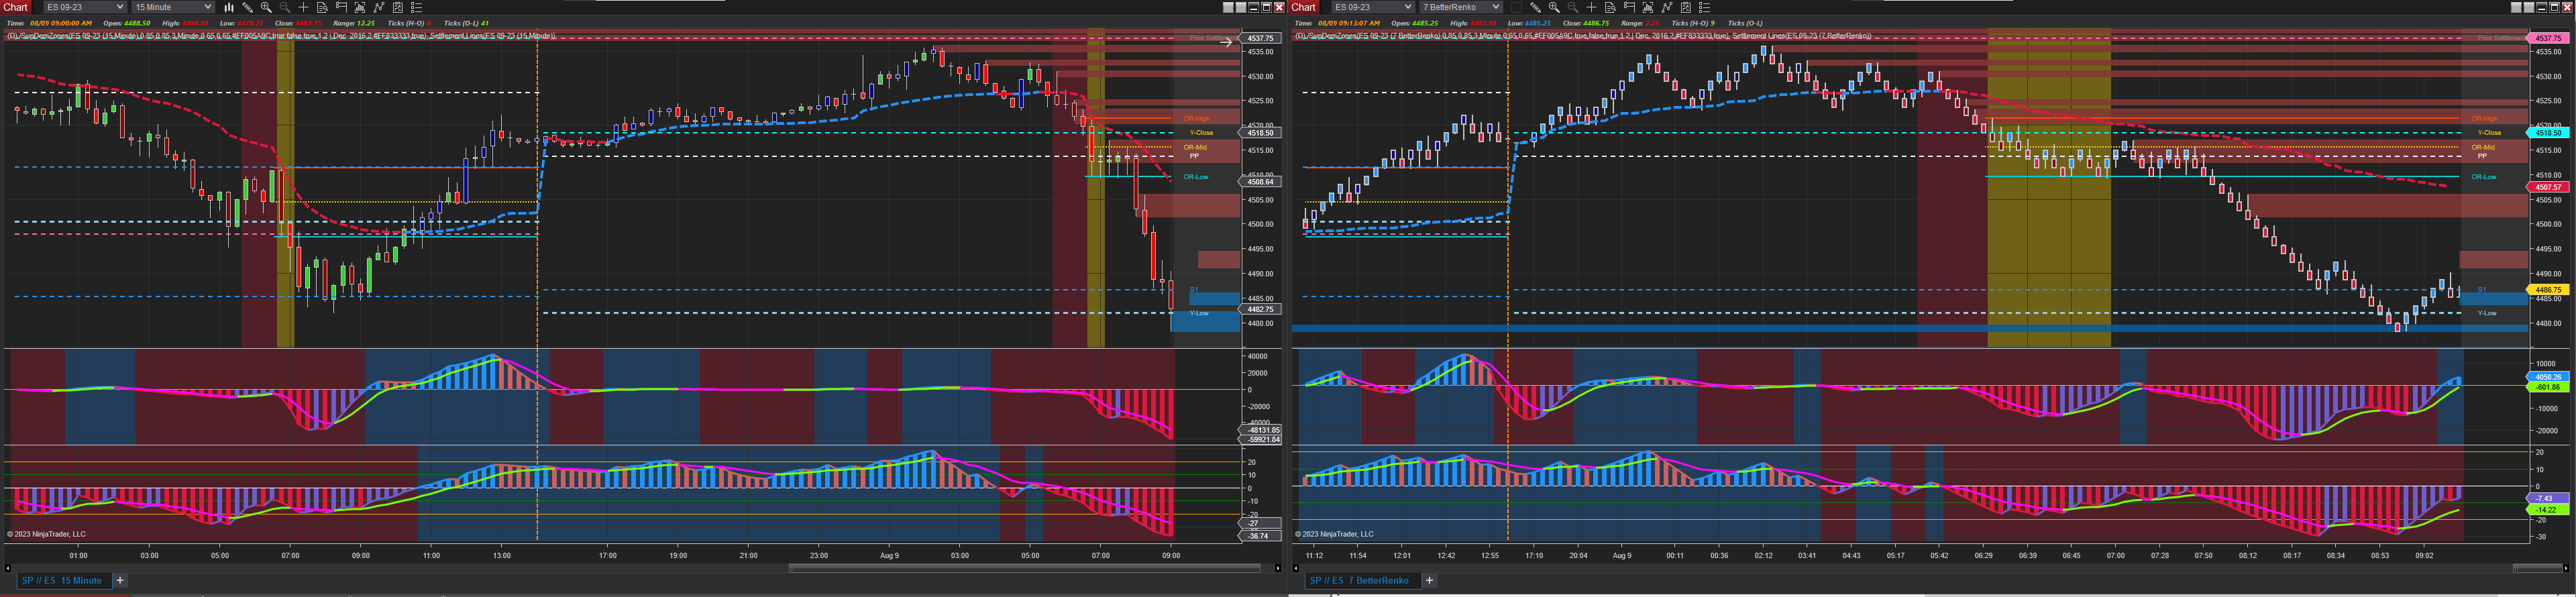Click the OR-Mid label in BetterRenko chart
This screenshot has width=2576, height=597.
click(x=2483, y=147)
